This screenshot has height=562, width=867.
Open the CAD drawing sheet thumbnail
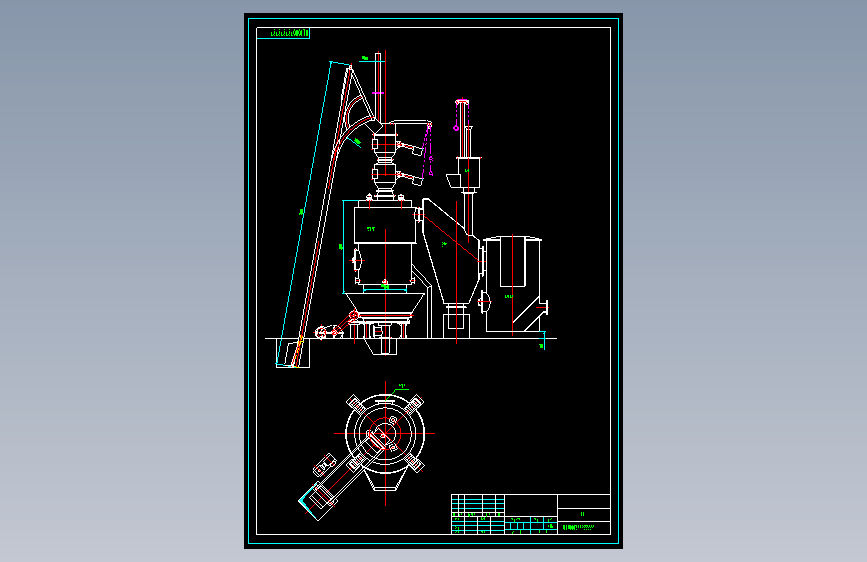coord(434,281)
